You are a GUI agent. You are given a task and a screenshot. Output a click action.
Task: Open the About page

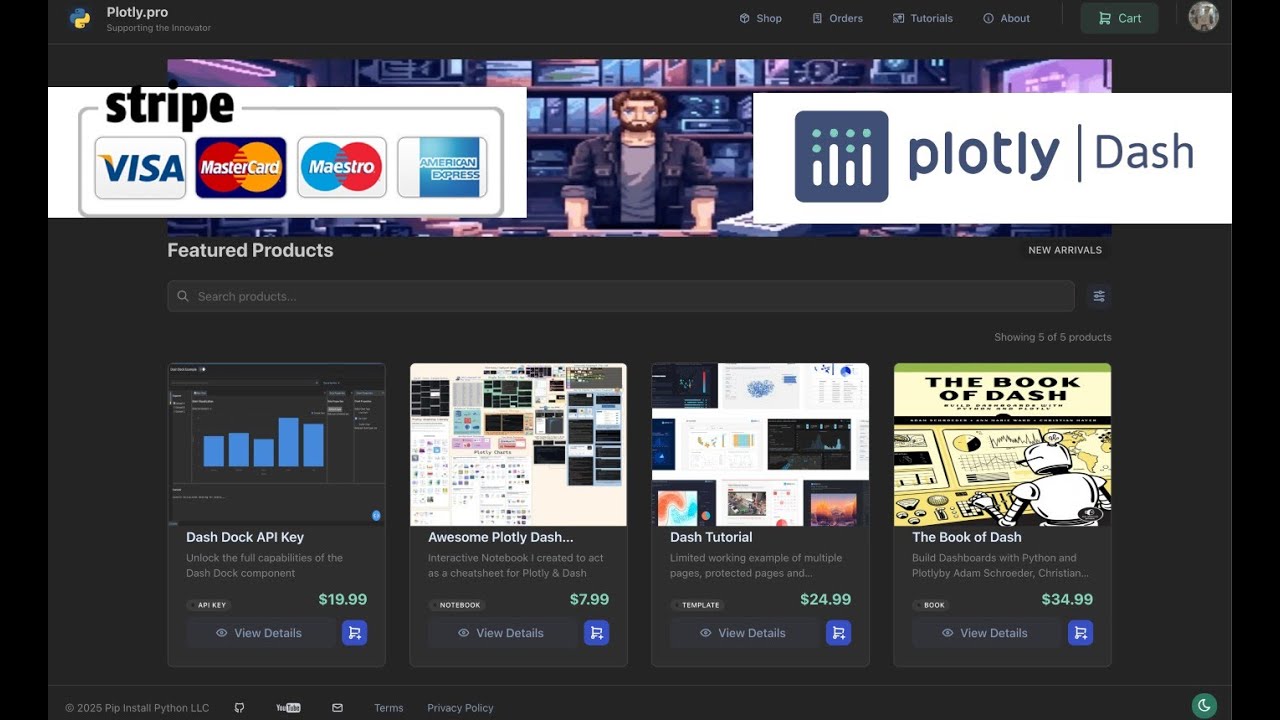click(1006, 18)
